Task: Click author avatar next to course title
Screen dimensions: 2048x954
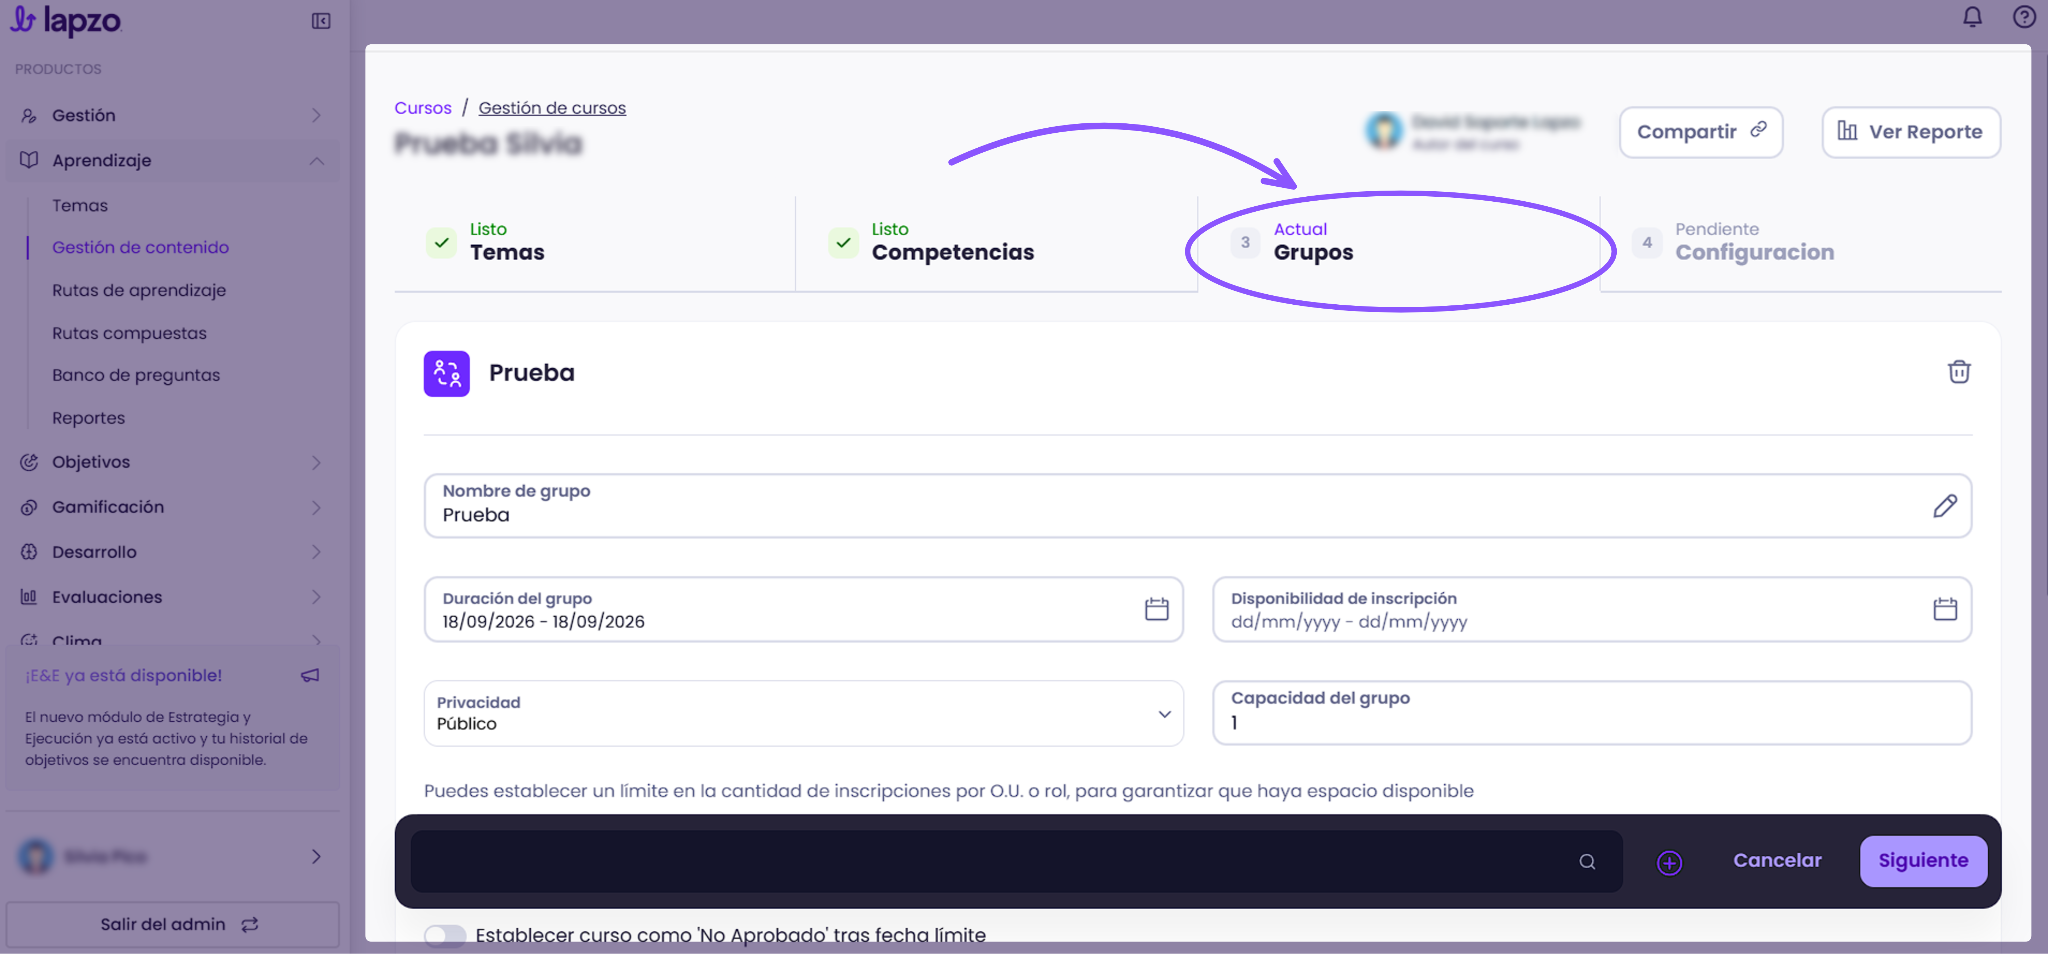Action: [x=1385, y=131]
